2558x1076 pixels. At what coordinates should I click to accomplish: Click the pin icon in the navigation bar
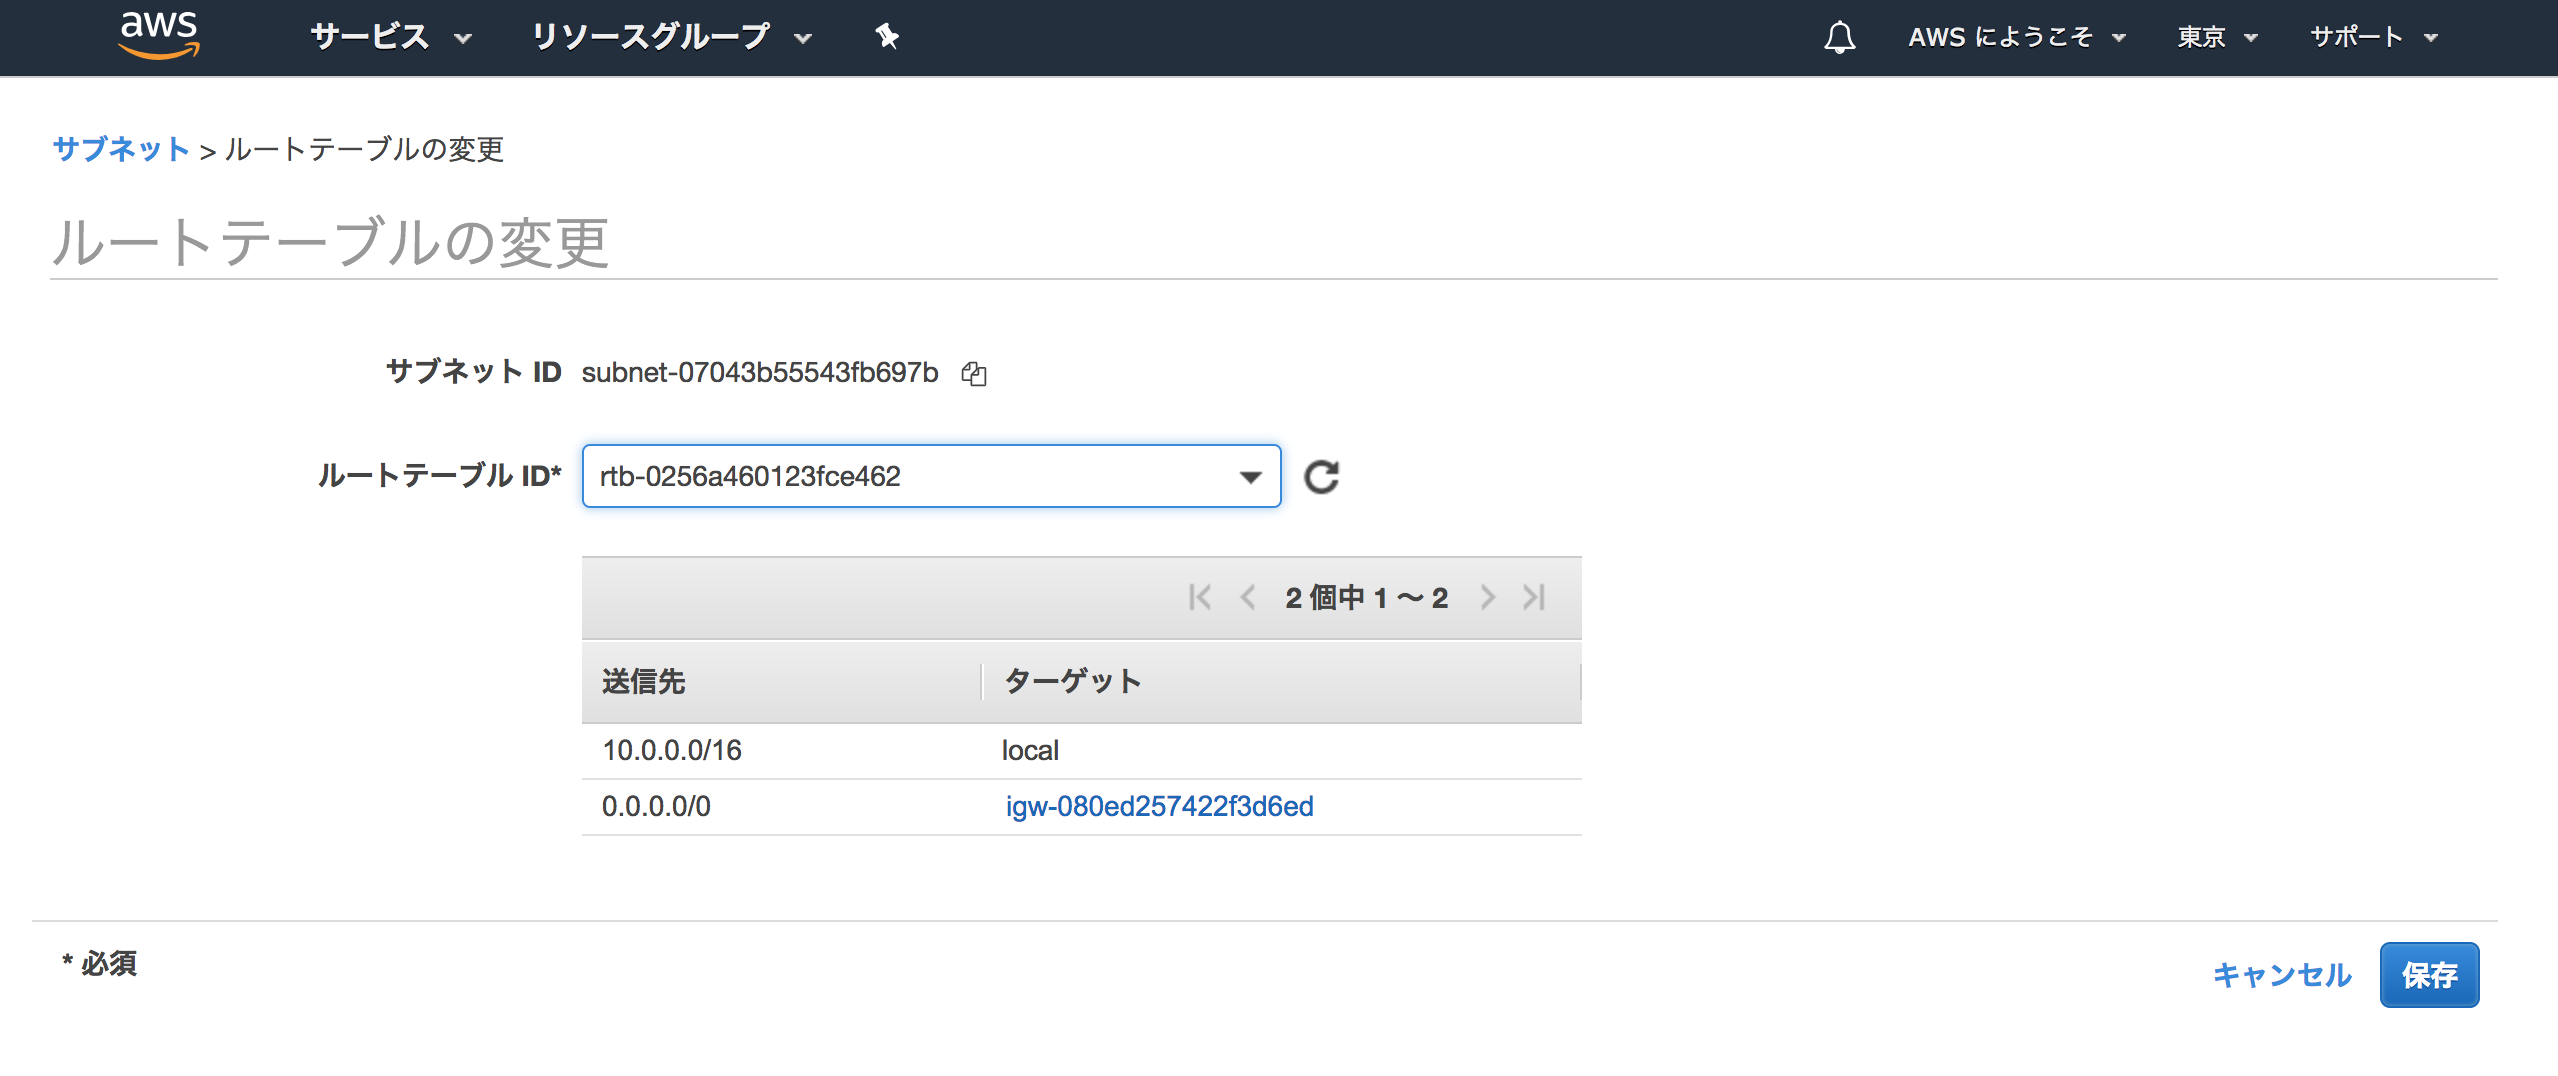pyautogui.click(x=886, y=36)
